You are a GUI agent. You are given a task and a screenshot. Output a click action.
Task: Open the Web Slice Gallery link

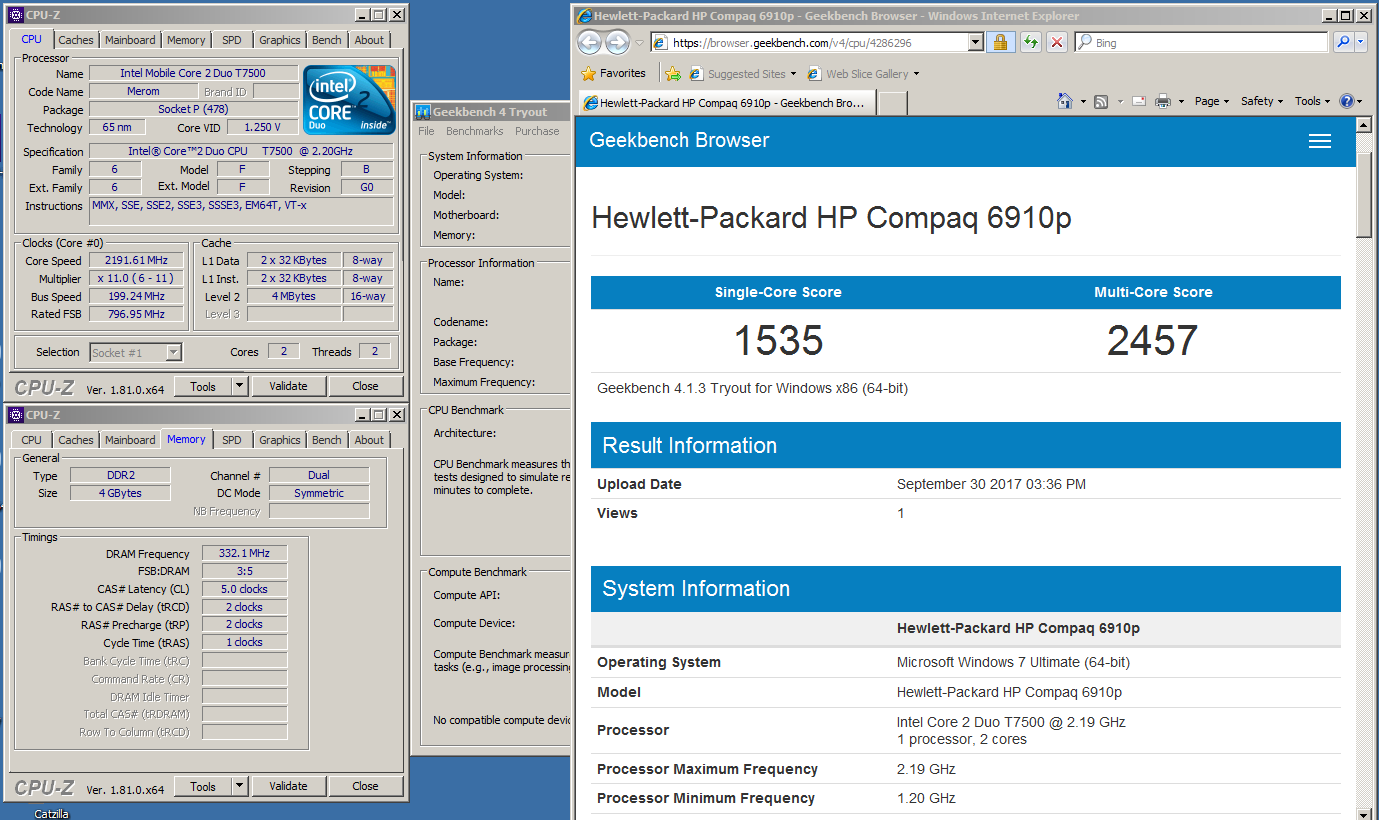863,74
